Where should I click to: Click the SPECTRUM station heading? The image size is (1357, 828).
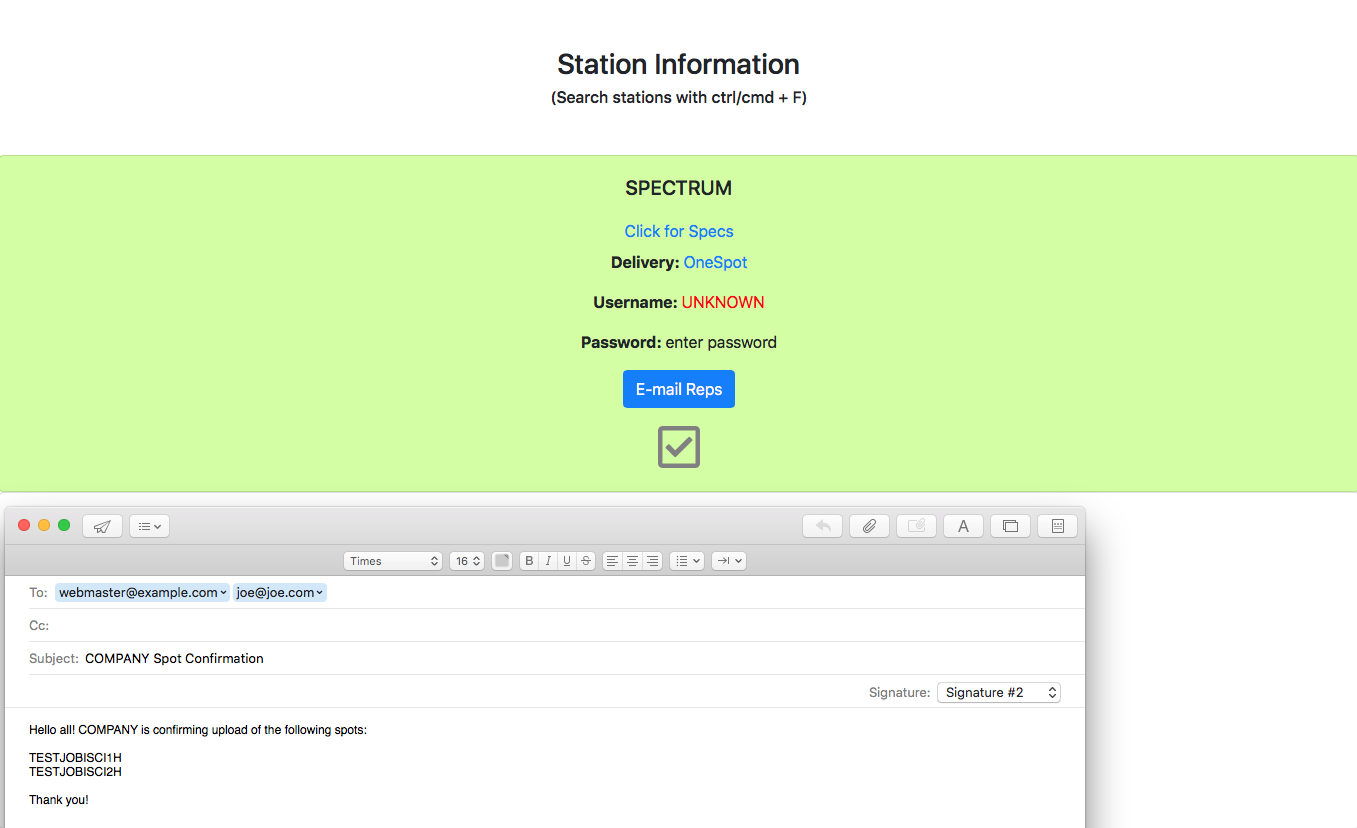pyautogui.click(x=679, y=188)
